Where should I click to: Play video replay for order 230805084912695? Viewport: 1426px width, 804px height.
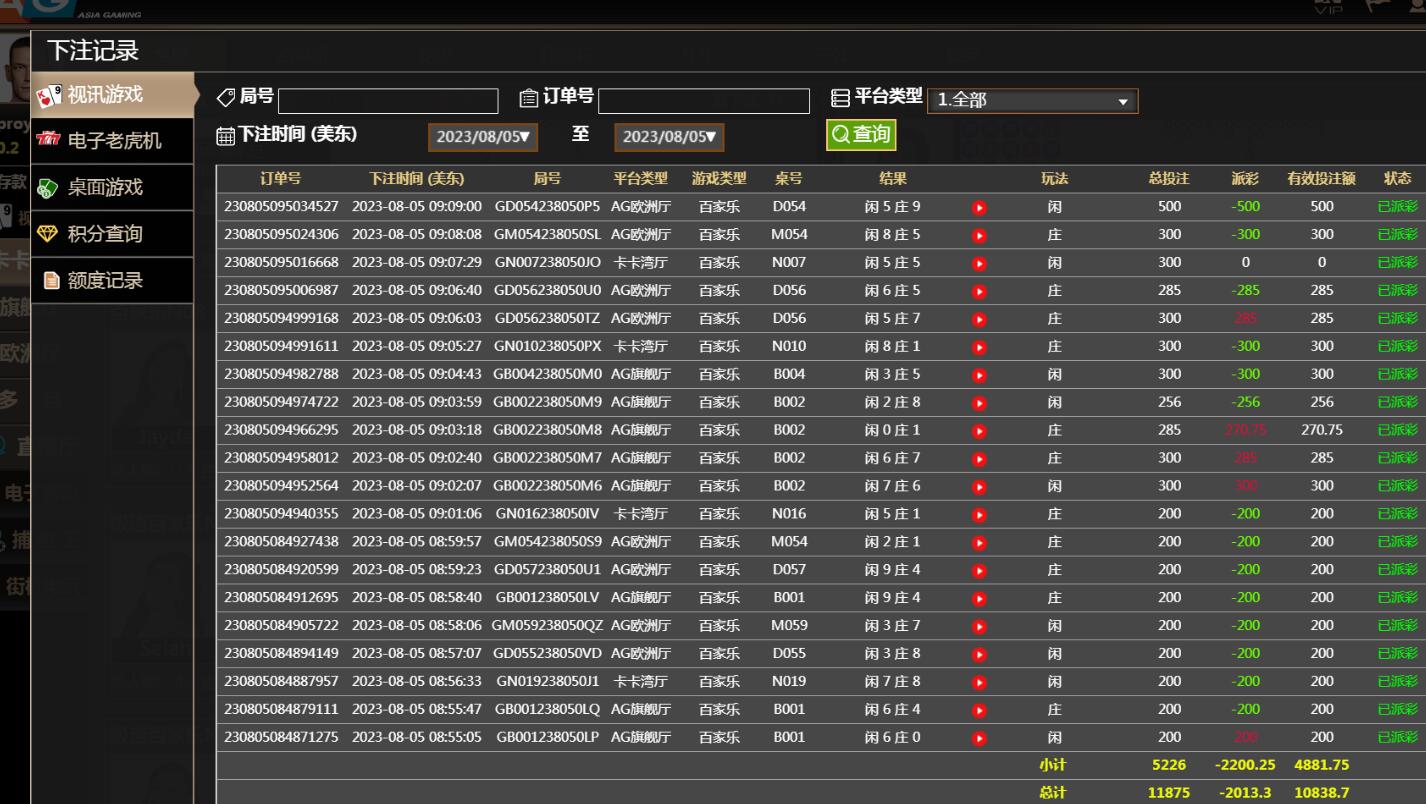click(980, 598)
